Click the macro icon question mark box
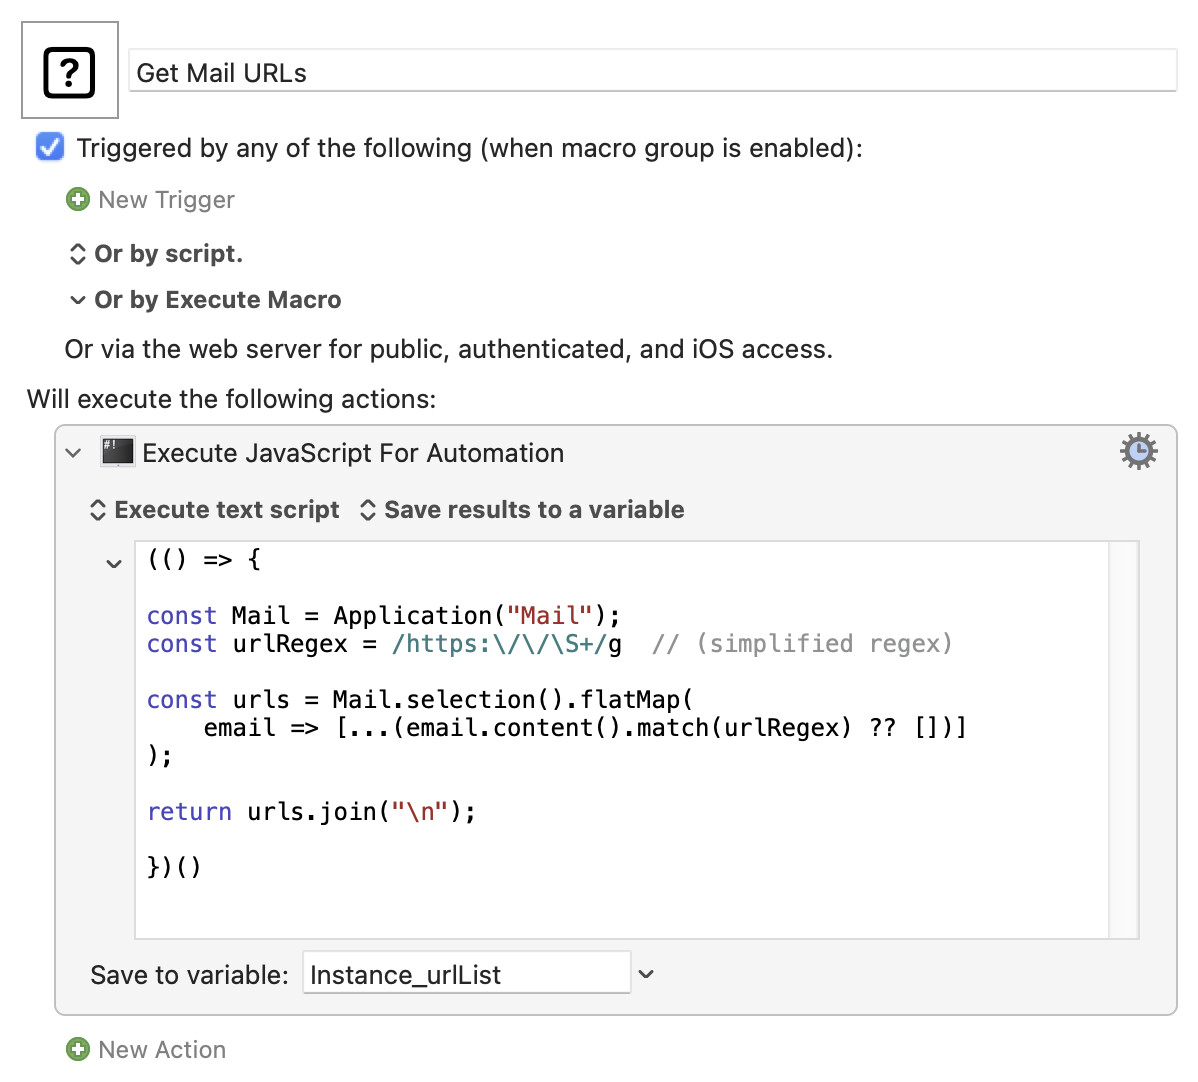Image resolution: width=1198 pixels, height=1082 pixels. (70, 70)
